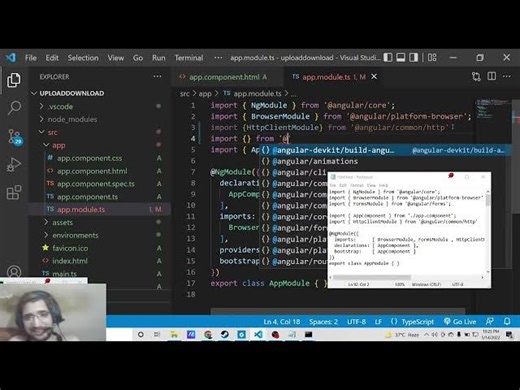This screenshot has width=520, height=390.
Task: Click VS Code icon in taskbar
Action: click(x=258, y=334)
